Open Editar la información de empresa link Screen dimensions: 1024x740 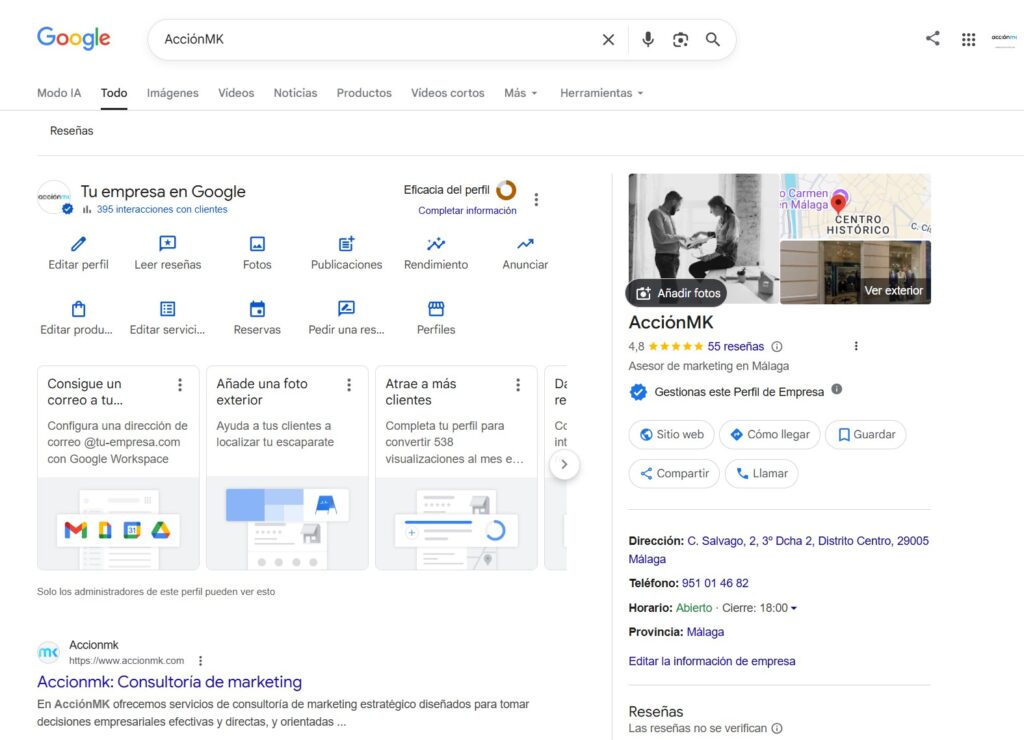[712, 661]
